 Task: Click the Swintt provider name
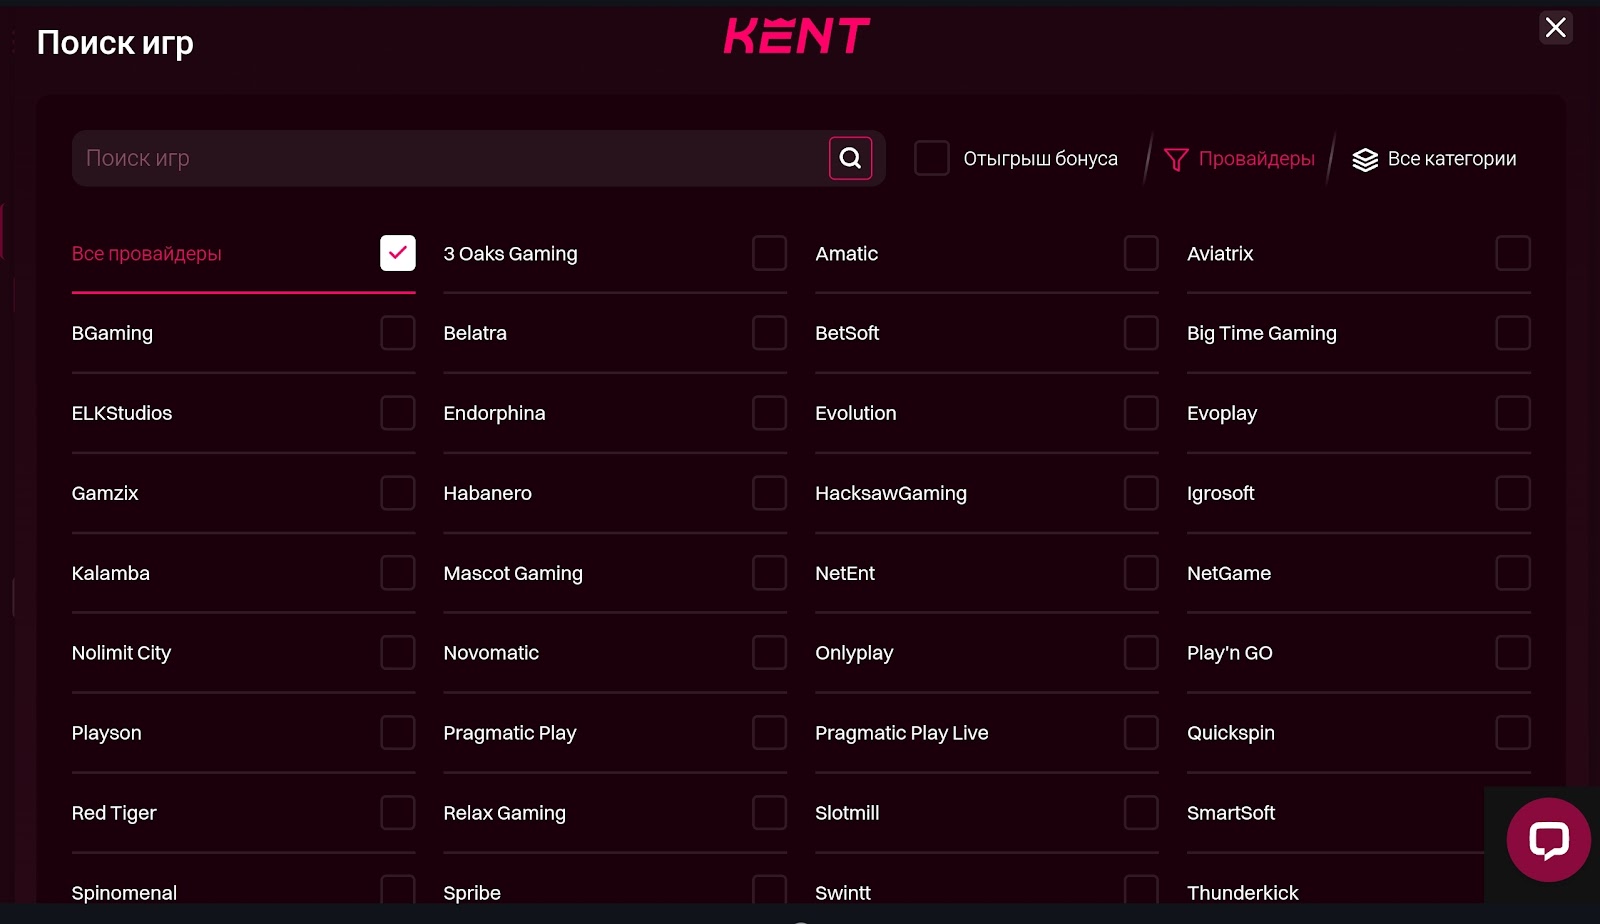(x=843, y=893)
